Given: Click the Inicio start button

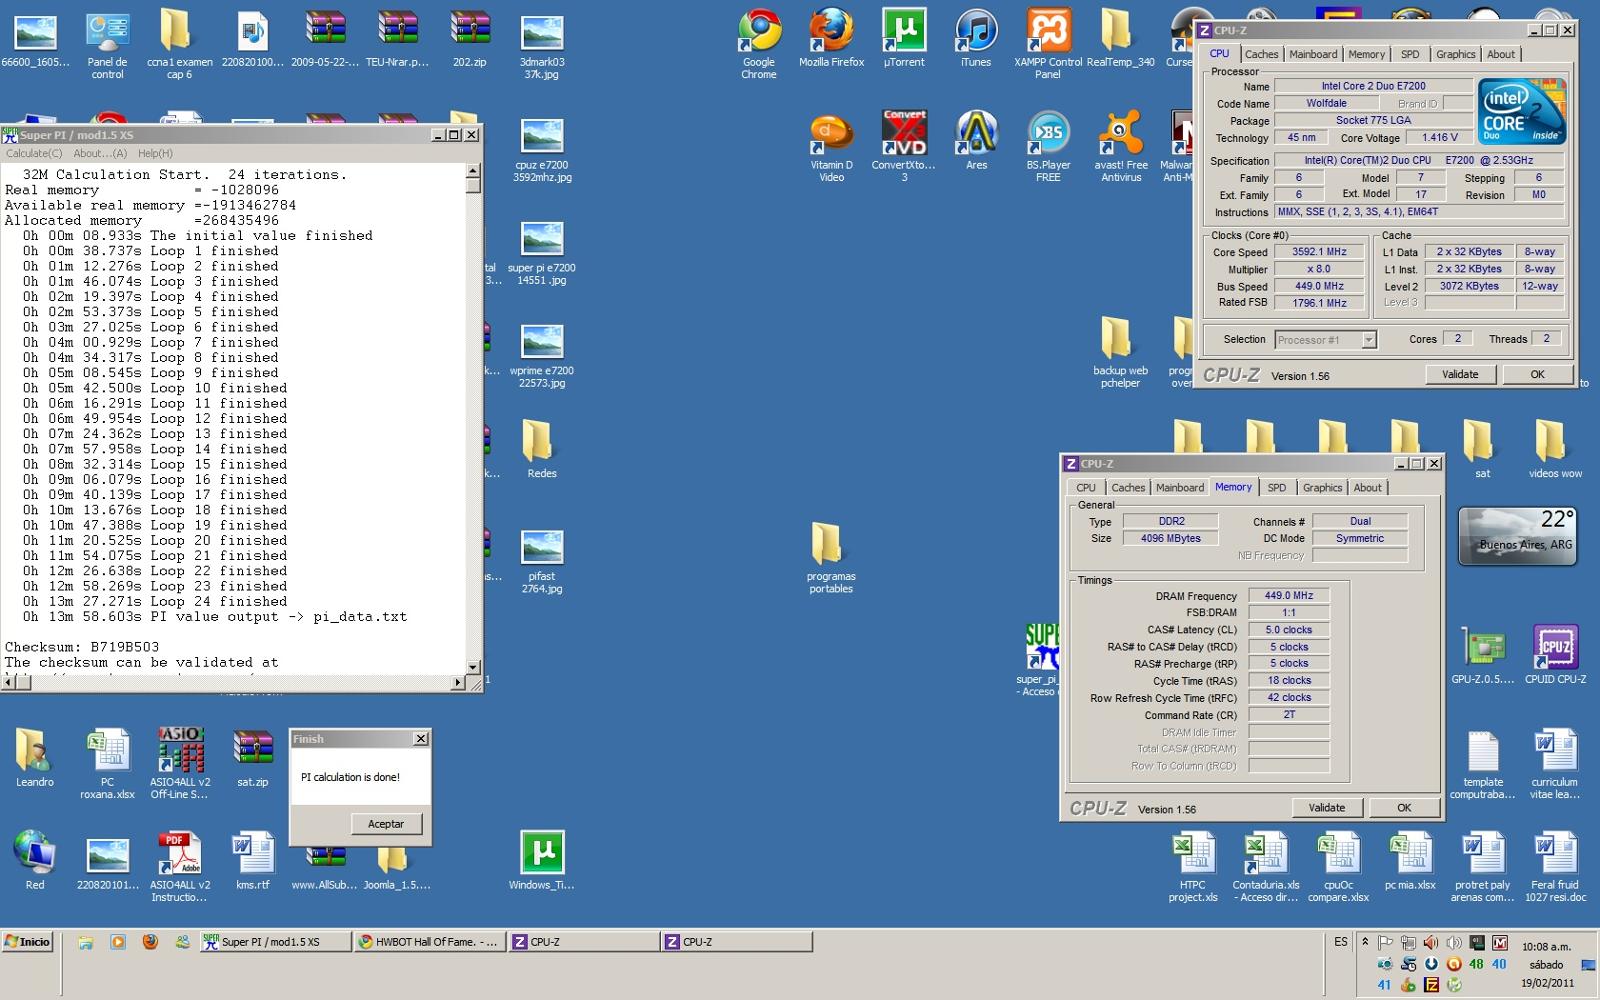Looking at the screenshot, I should pyautogui.click(x=28, y=942).
